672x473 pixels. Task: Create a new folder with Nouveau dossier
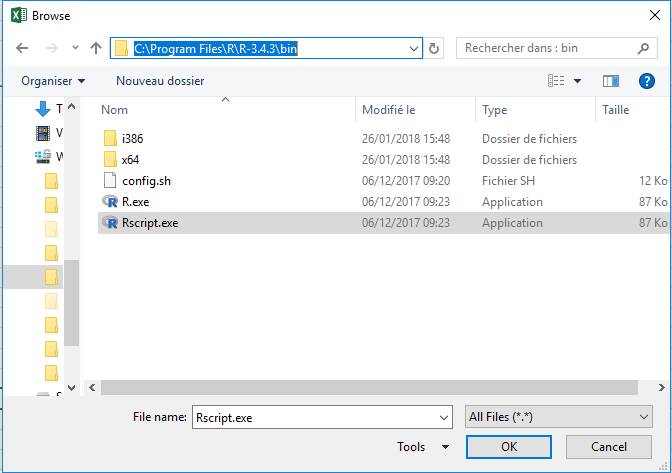tap(160, 81)
